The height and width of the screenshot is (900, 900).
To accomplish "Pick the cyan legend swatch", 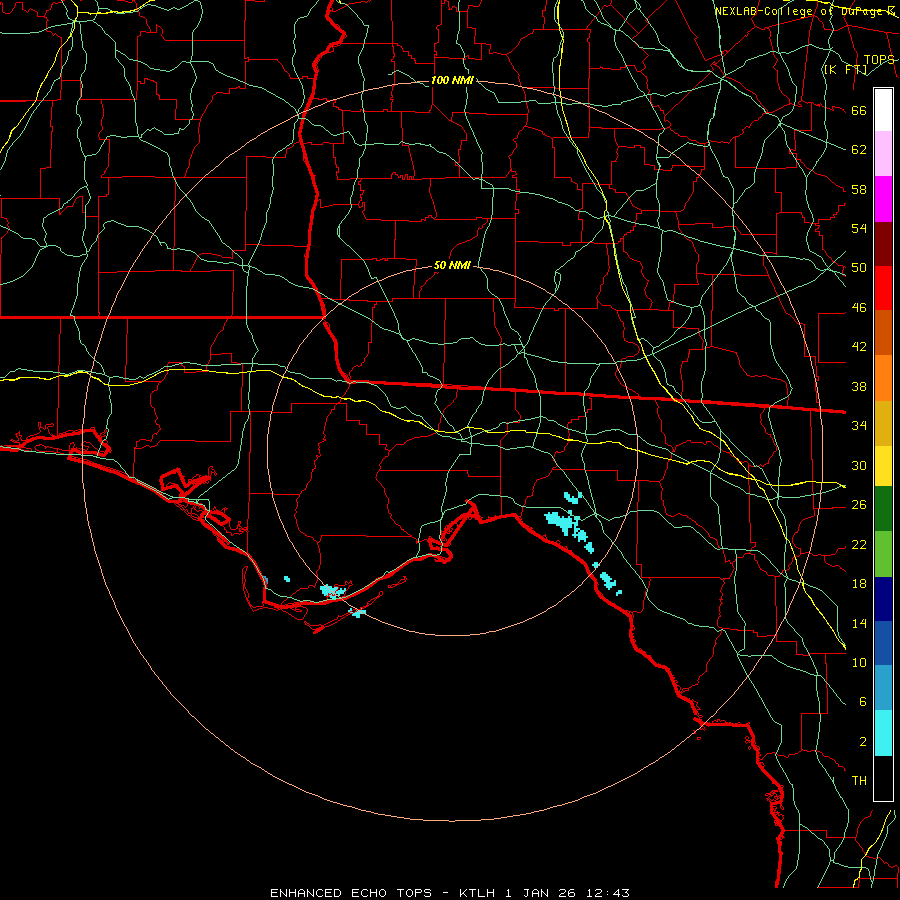I will (x=883, y=733).
